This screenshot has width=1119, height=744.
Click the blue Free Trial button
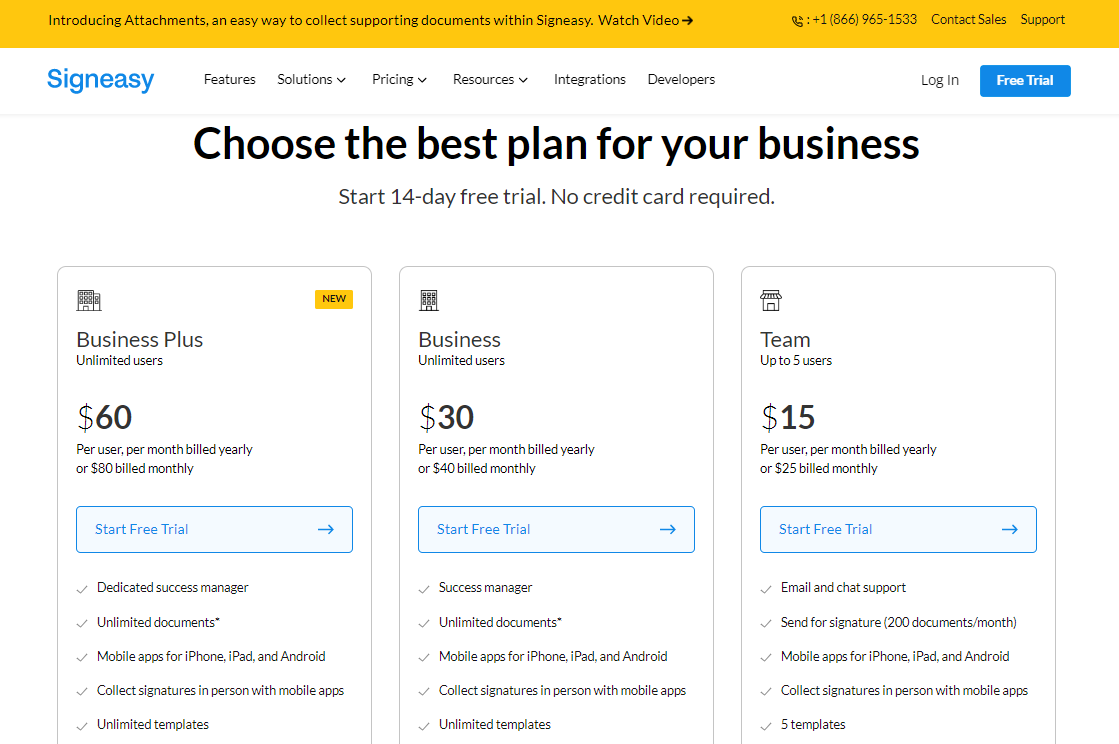click(1025, 81)
